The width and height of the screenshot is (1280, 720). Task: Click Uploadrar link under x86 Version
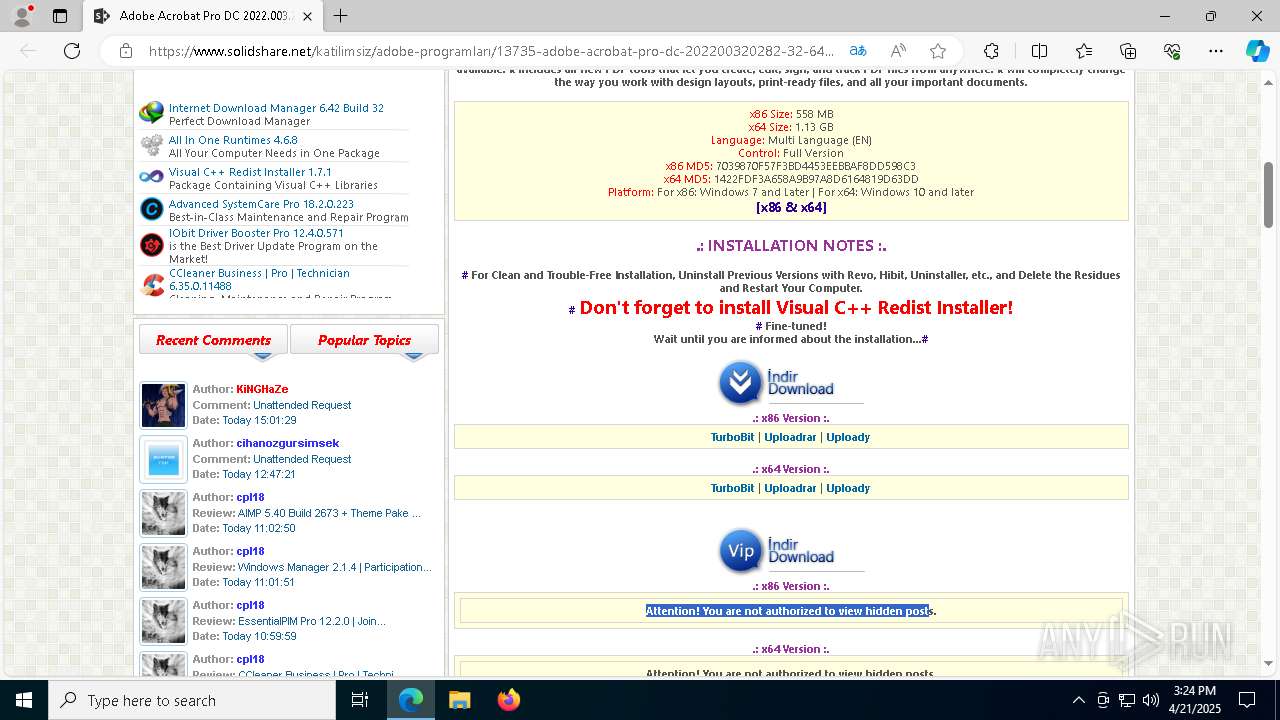coord(790,437)
